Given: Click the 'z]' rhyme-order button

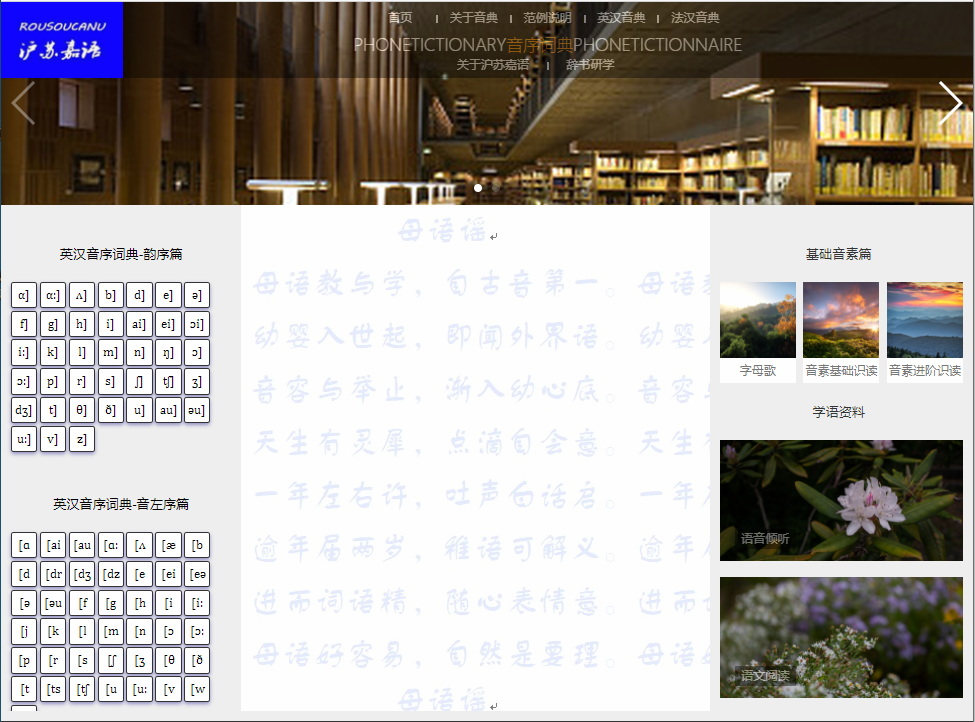Looking at the screenshot, I should pyautogui.click(x=81, y=439).
